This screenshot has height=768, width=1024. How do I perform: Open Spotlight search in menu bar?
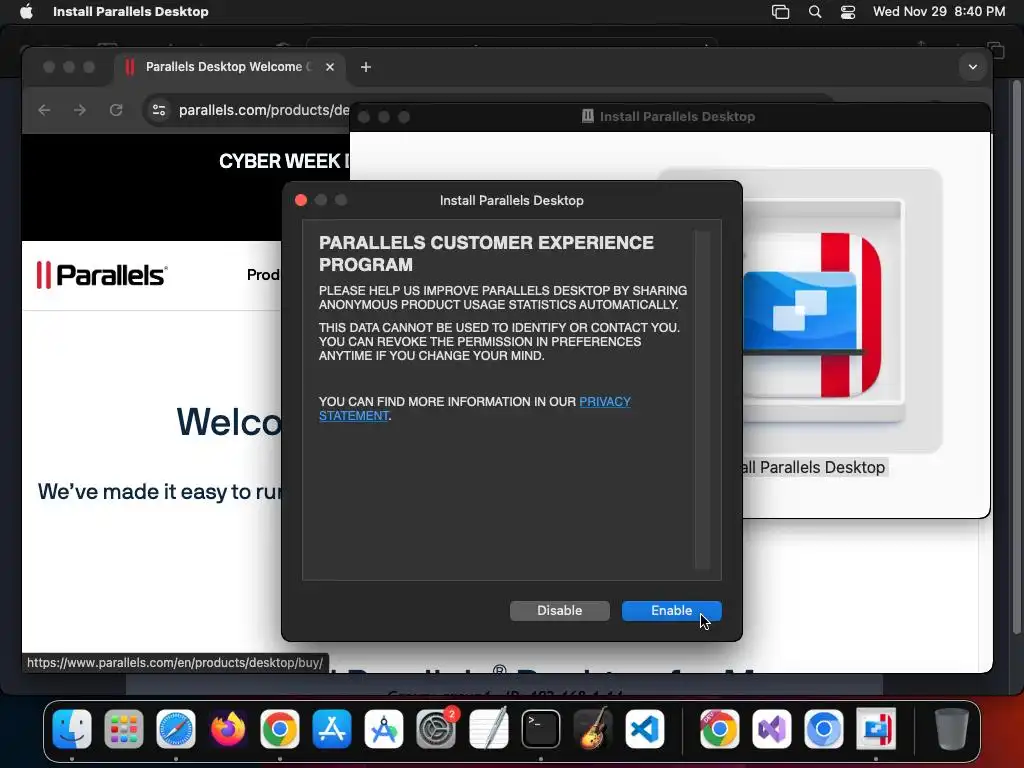point(814,11)
